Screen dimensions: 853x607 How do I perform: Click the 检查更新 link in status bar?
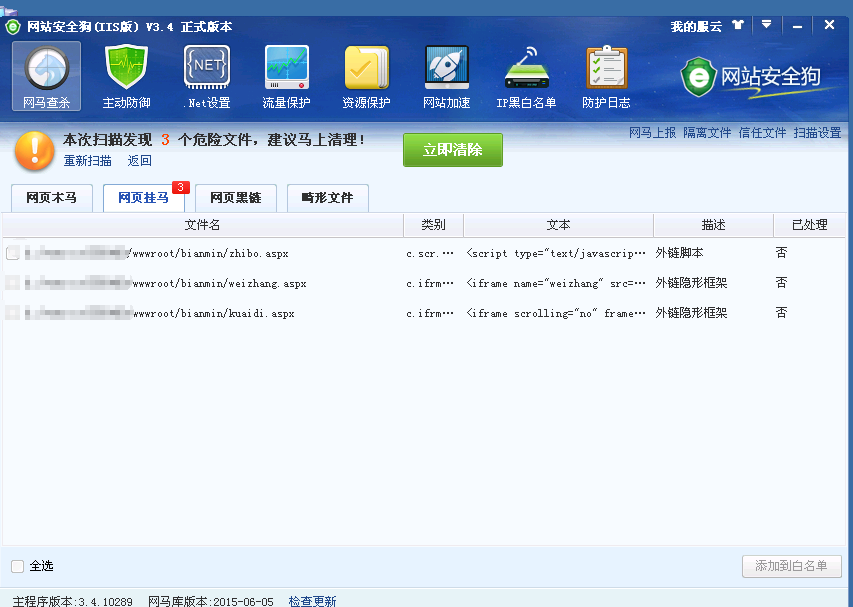coord(312,601)
